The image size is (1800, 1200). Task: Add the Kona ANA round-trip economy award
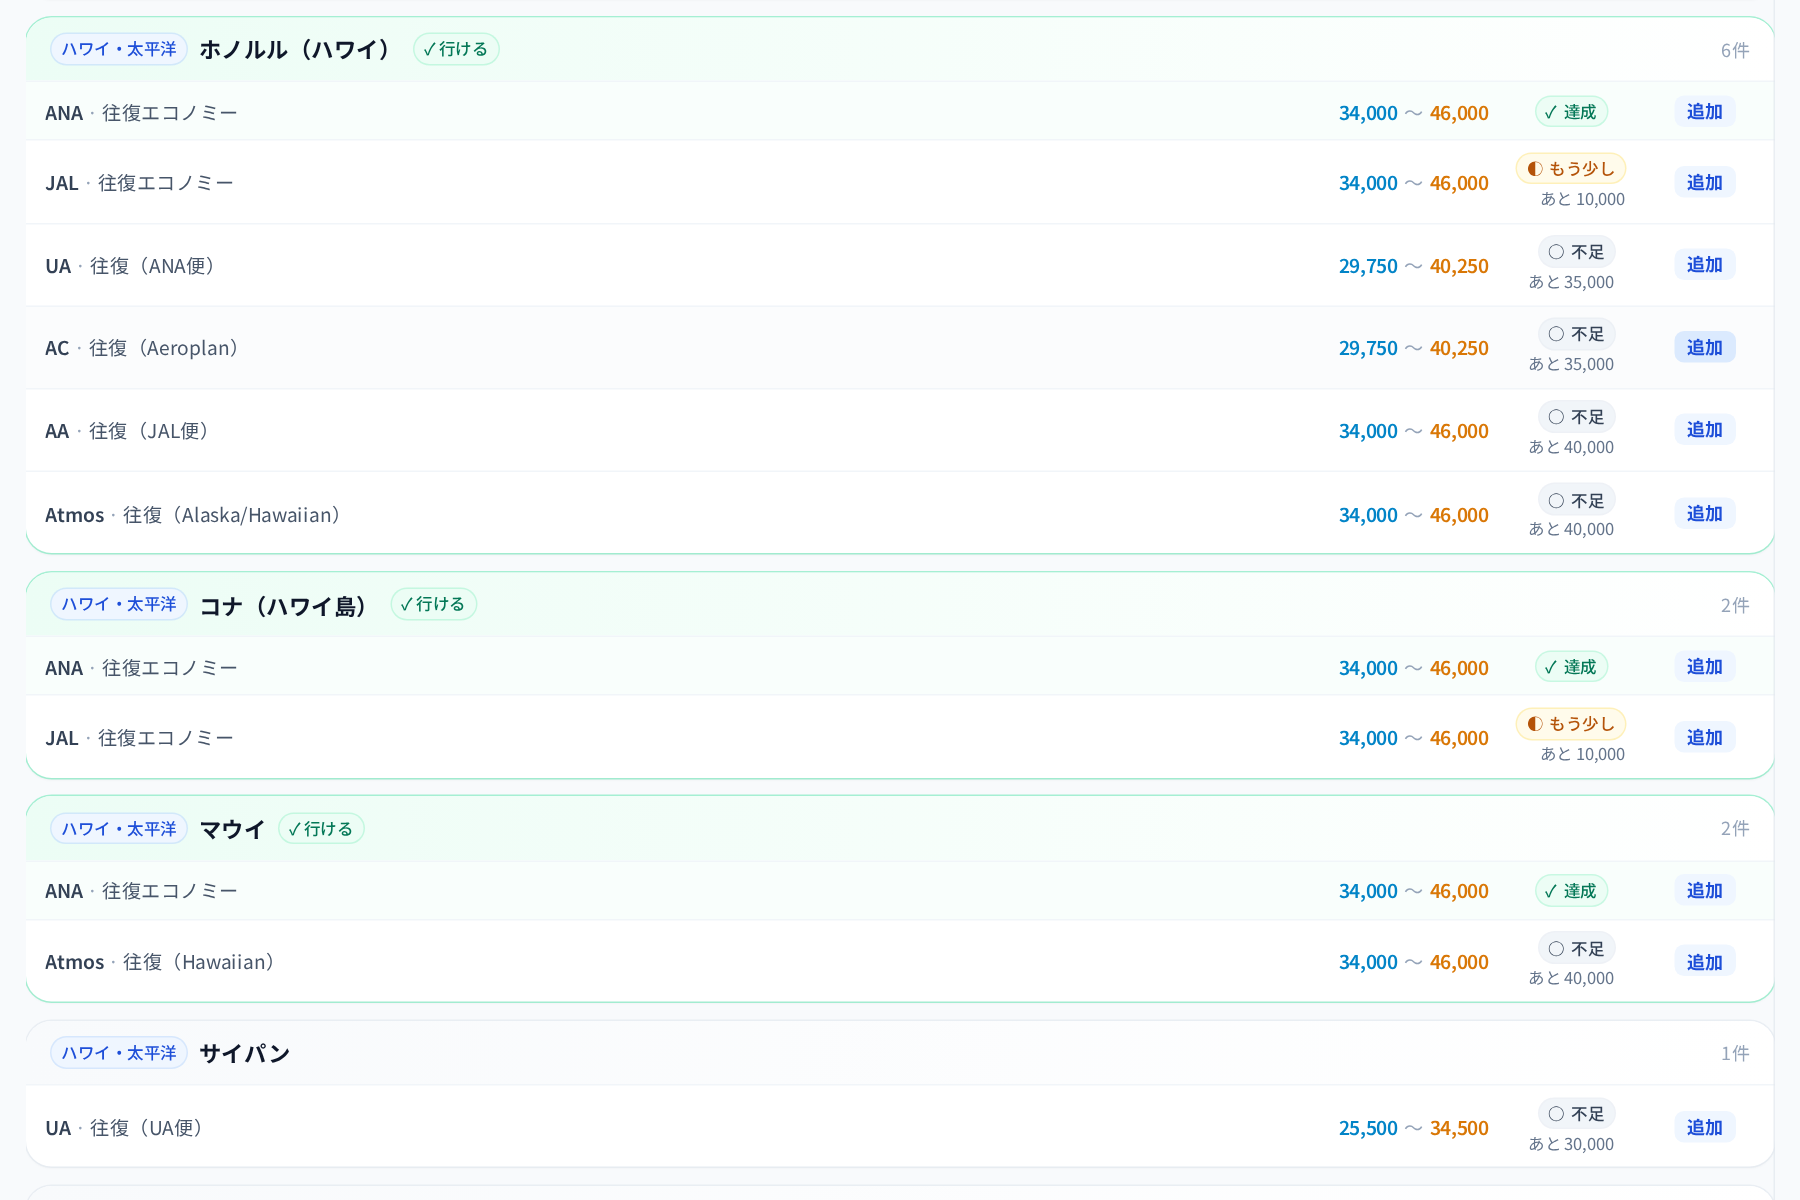[x=1704, y=667]
